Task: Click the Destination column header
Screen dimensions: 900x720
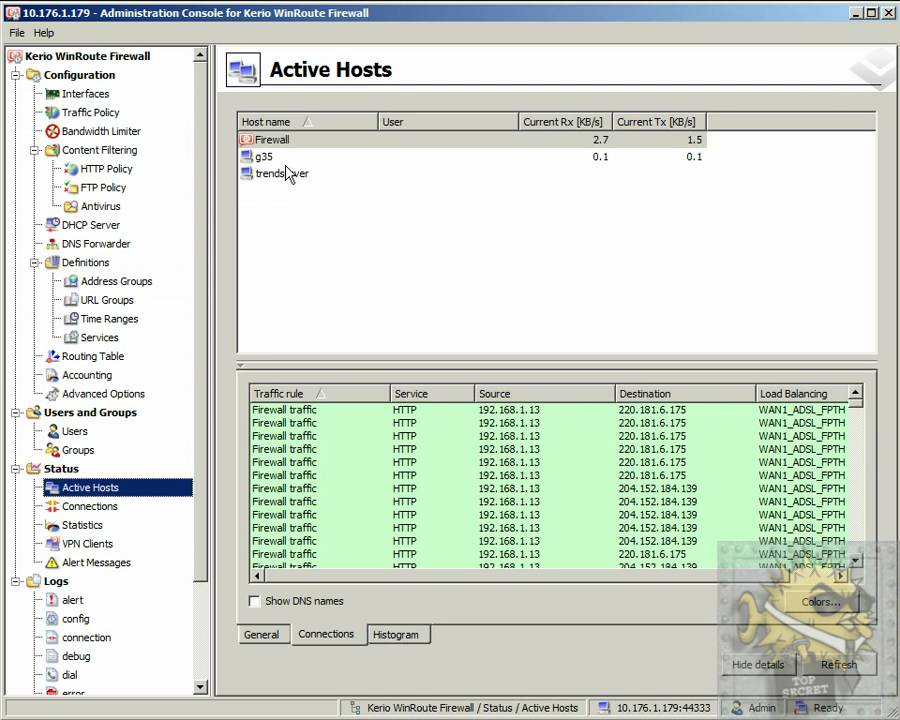Action: (685, 394)
